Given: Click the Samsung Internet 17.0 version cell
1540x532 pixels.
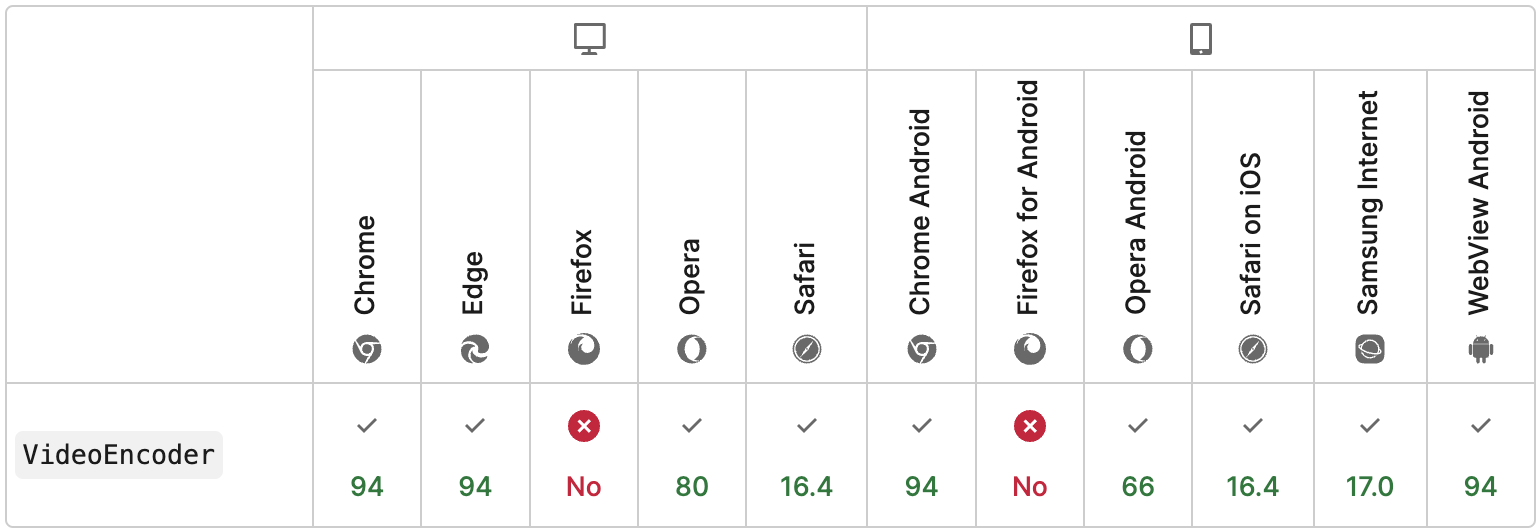Looking at the screenshot, I should (x=1370, y=455).
